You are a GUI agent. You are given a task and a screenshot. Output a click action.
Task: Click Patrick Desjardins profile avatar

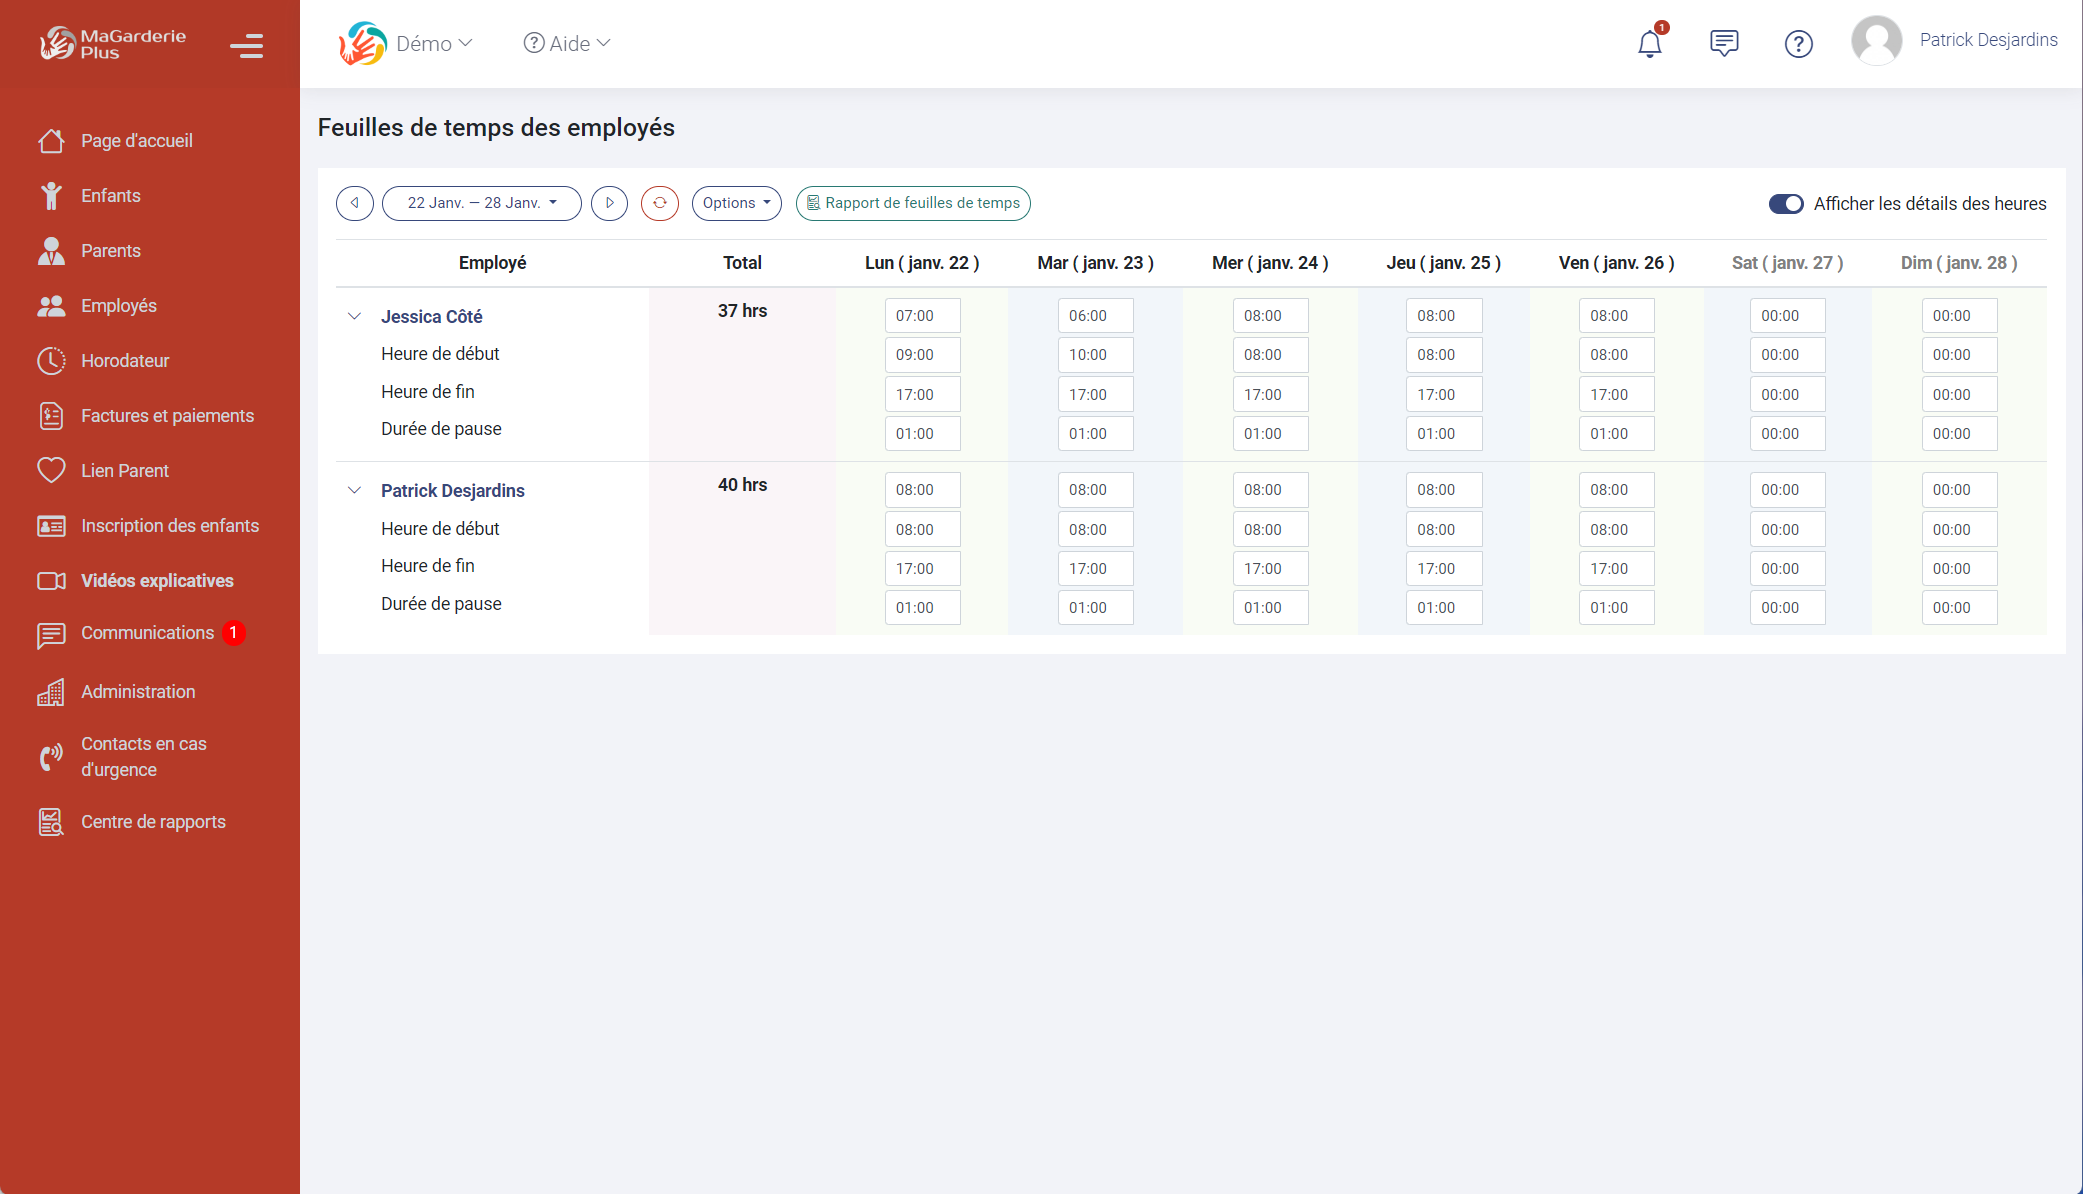tap(1876, 41)
